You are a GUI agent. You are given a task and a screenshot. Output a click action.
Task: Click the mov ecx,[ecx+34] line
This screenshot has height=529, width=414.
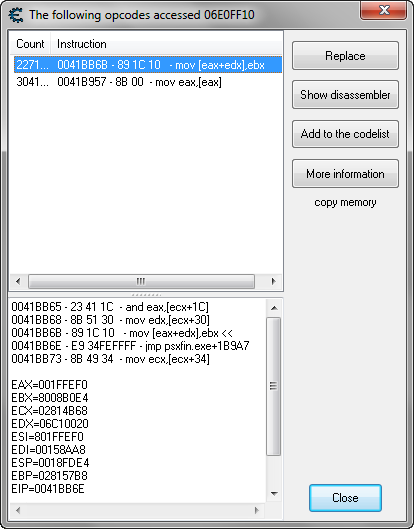tap(110, 359)
